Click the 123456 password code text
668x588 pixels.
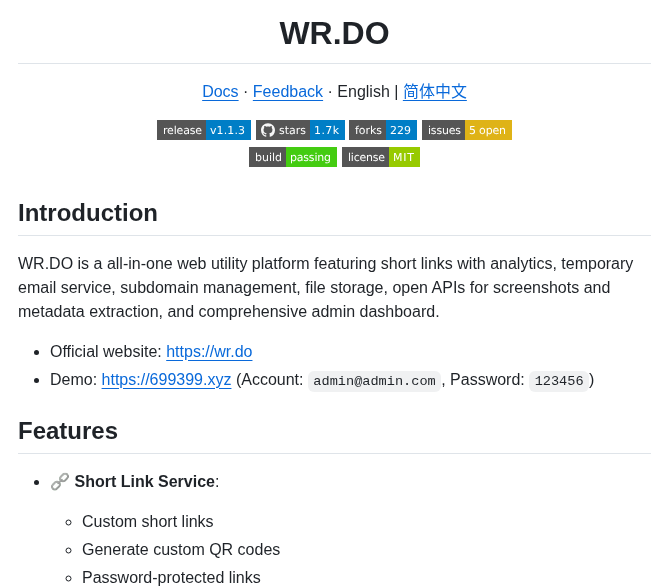(x=559, y=380)
